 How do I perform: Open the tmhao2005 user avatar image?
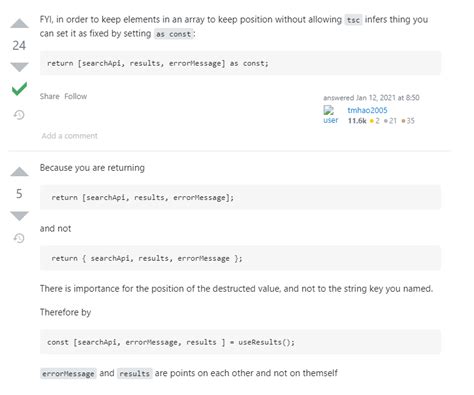[x=330, y=115]
